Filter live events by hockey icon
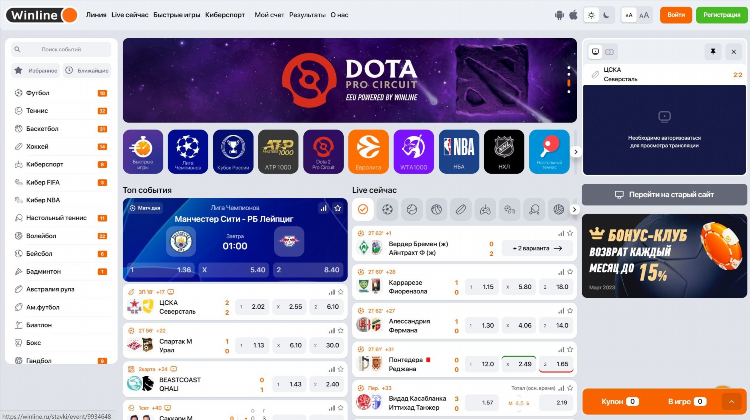 click(x=461, y=210)
